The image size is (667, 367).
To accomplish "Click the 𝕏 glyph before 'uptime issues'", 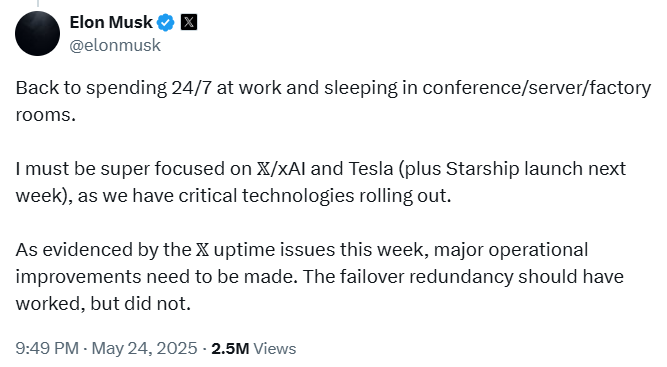I will click(x=202, y=250).
